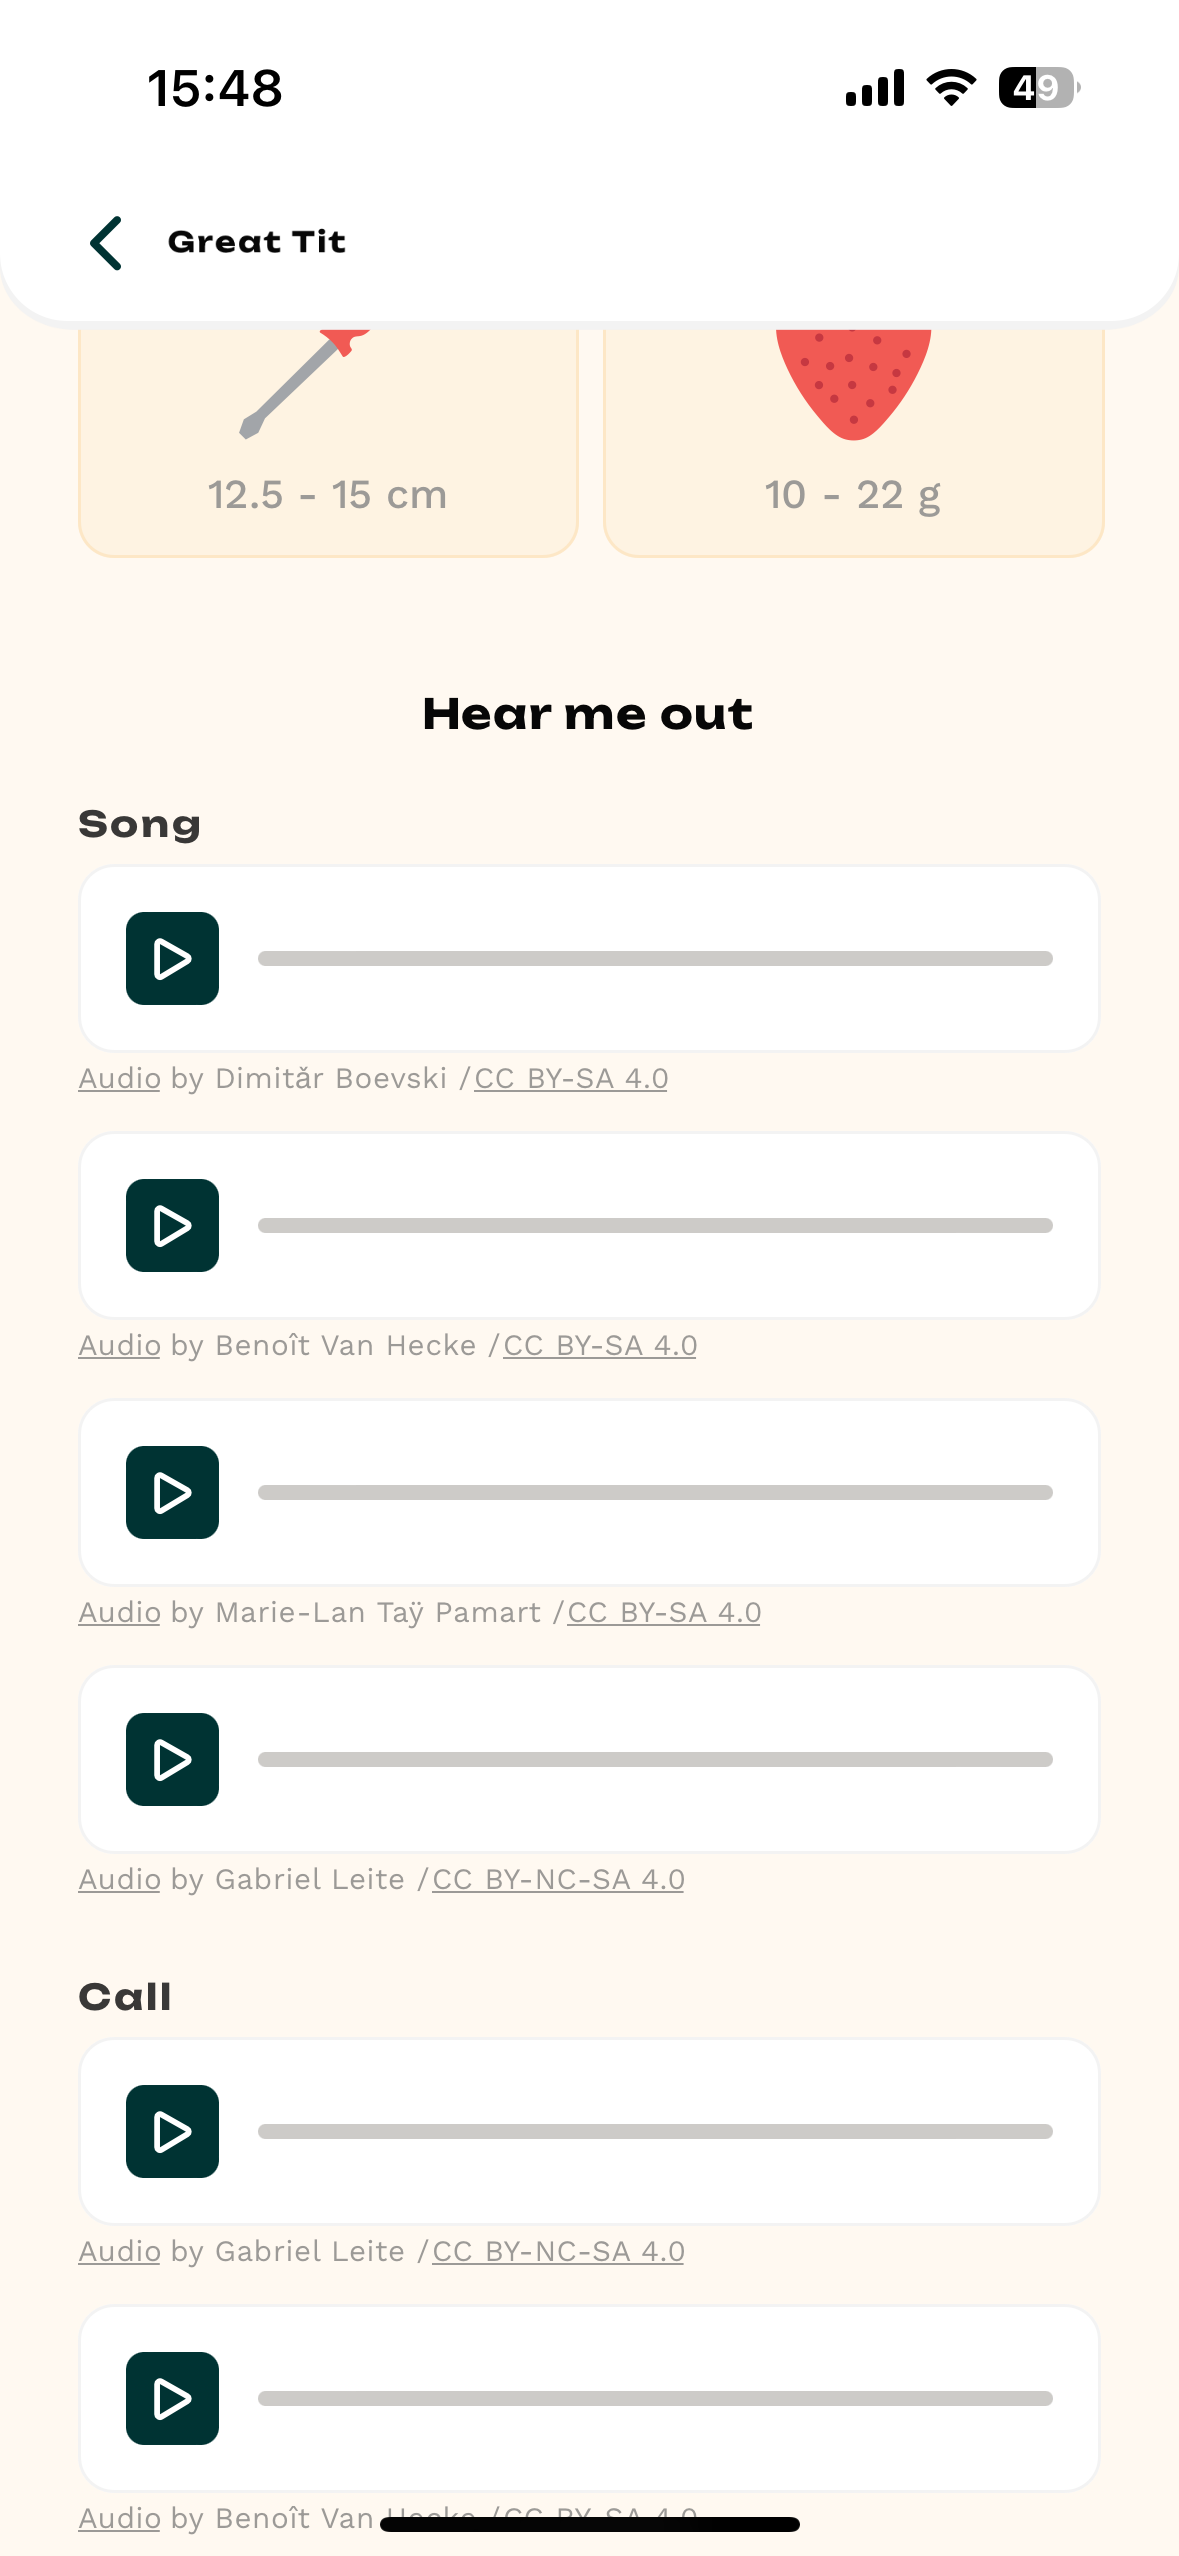
Task: Open the CC BY-NC-SA 4.0 license for Gabriel Leite's song
Action: tap(557, 1879)
